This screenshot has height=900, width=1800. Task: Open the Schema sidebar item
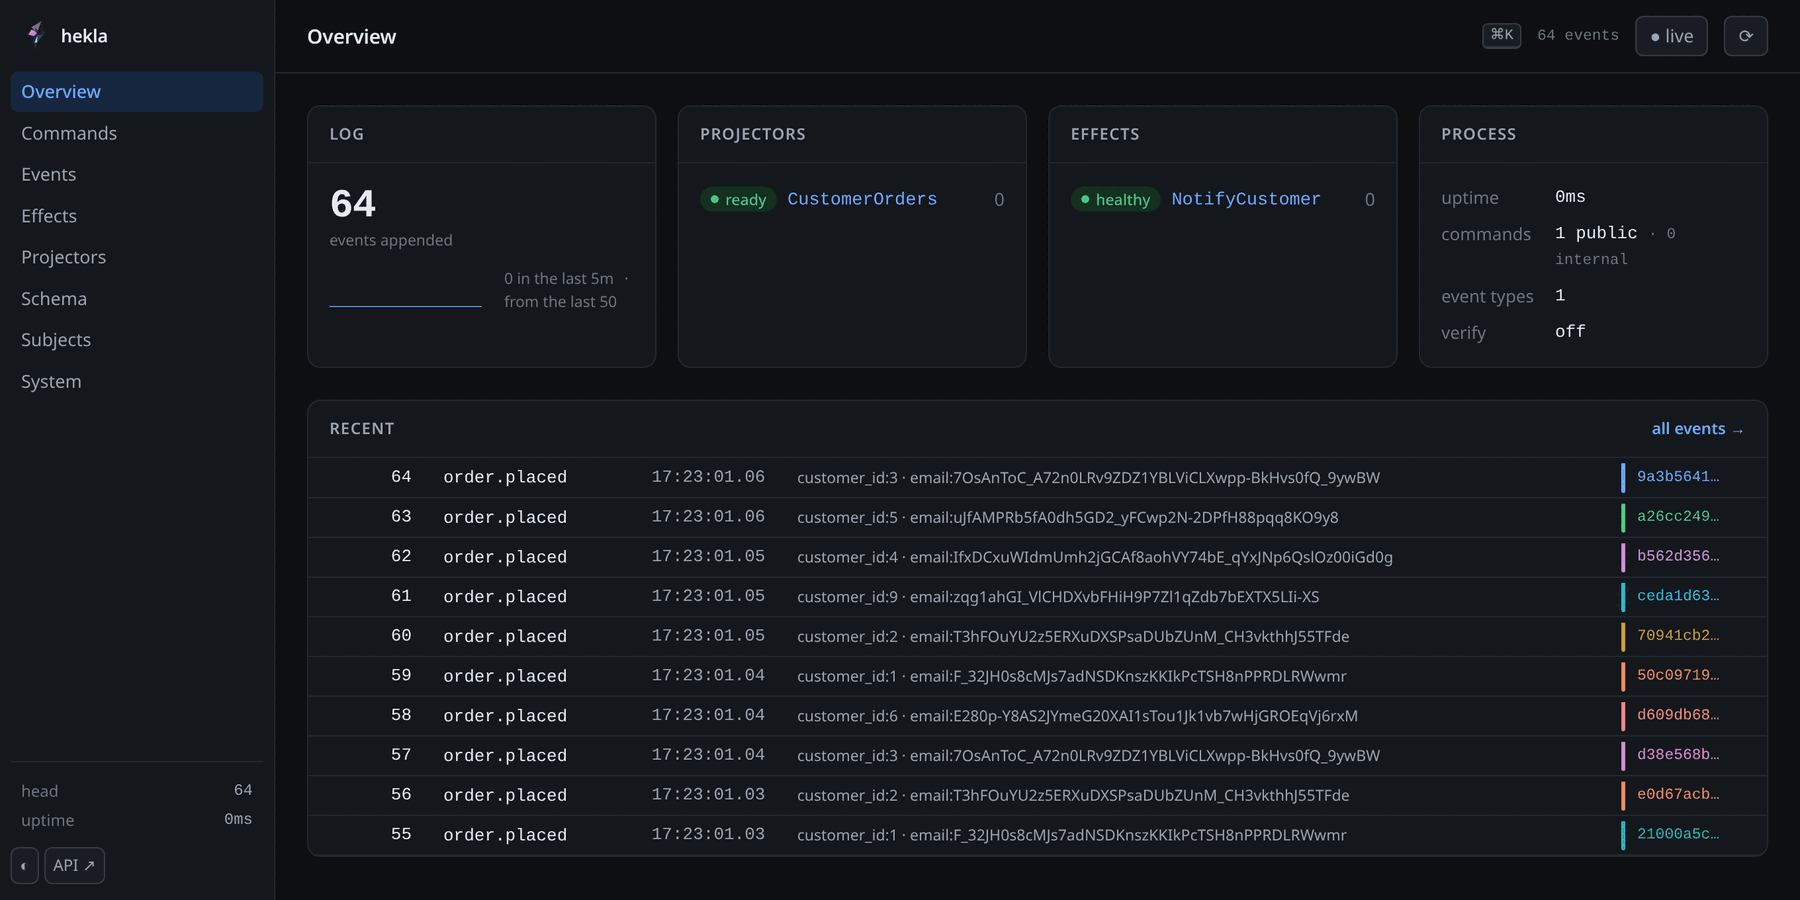click(137, 299)
